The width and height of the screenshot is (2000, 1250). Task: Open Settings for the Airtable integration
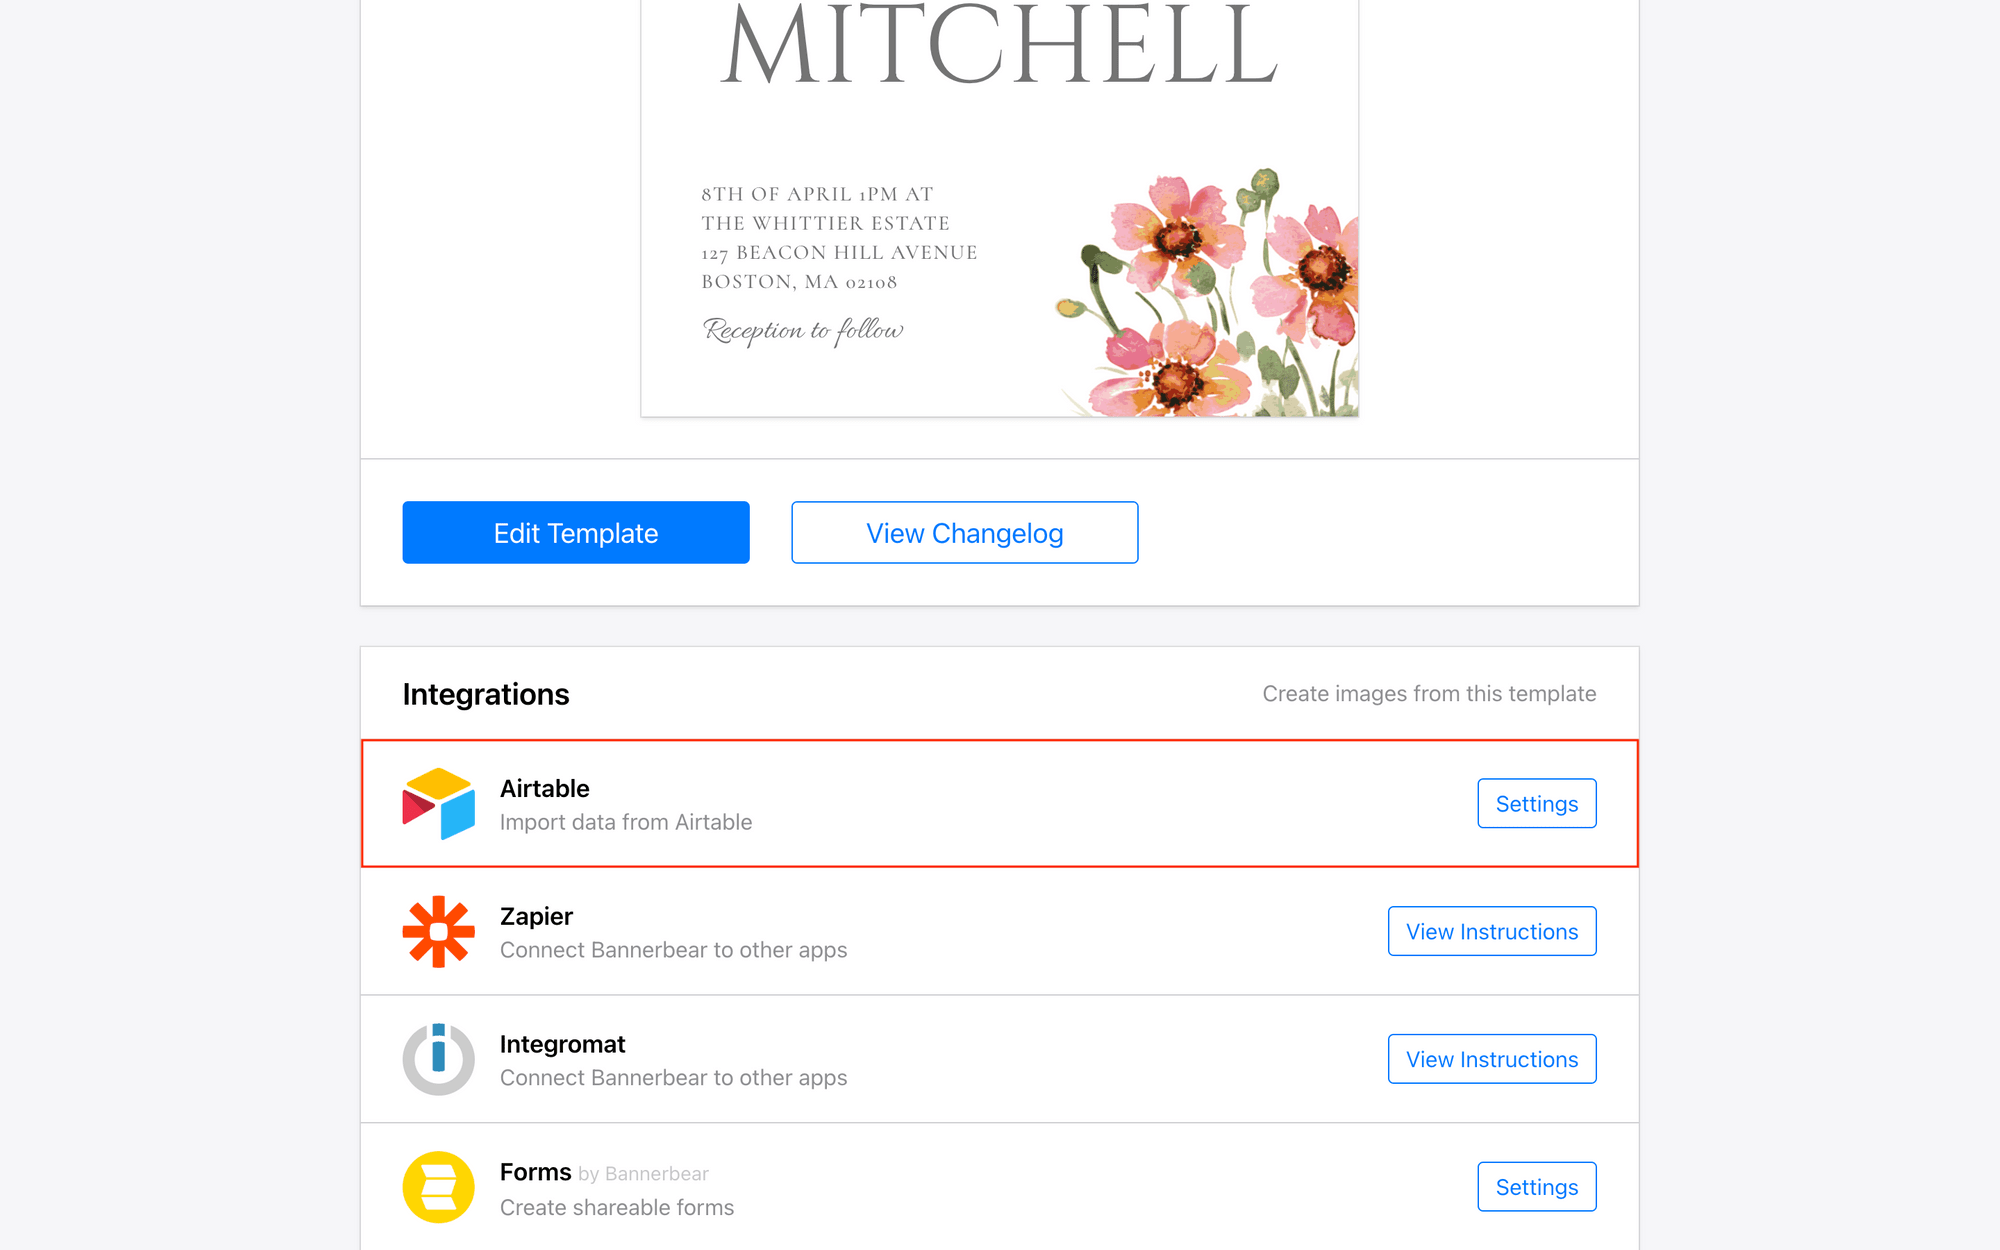pos(1536,804)
